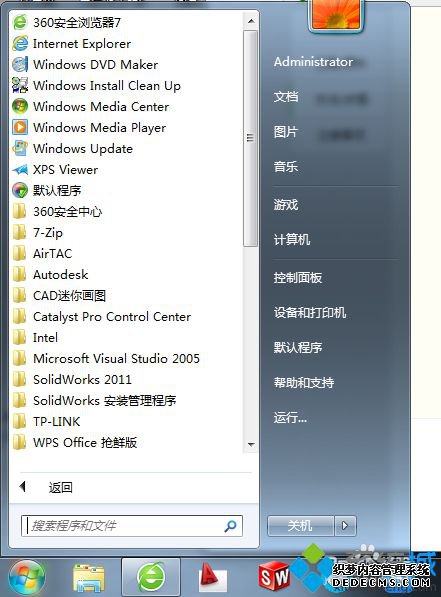This screenshot has width=441, height=597.
Task: Expand the Intel folder
Action: pos(35,337)
